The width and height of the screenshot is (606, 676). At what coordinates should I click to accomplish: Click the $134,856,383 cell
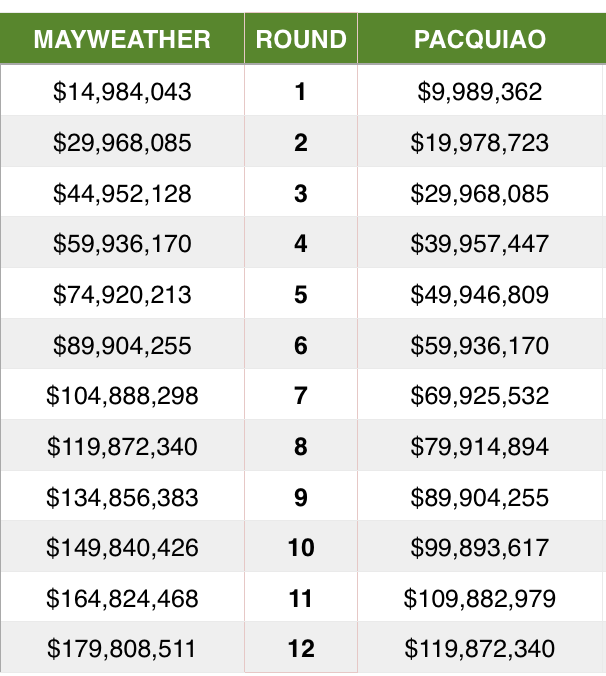(x=122, y=496)
